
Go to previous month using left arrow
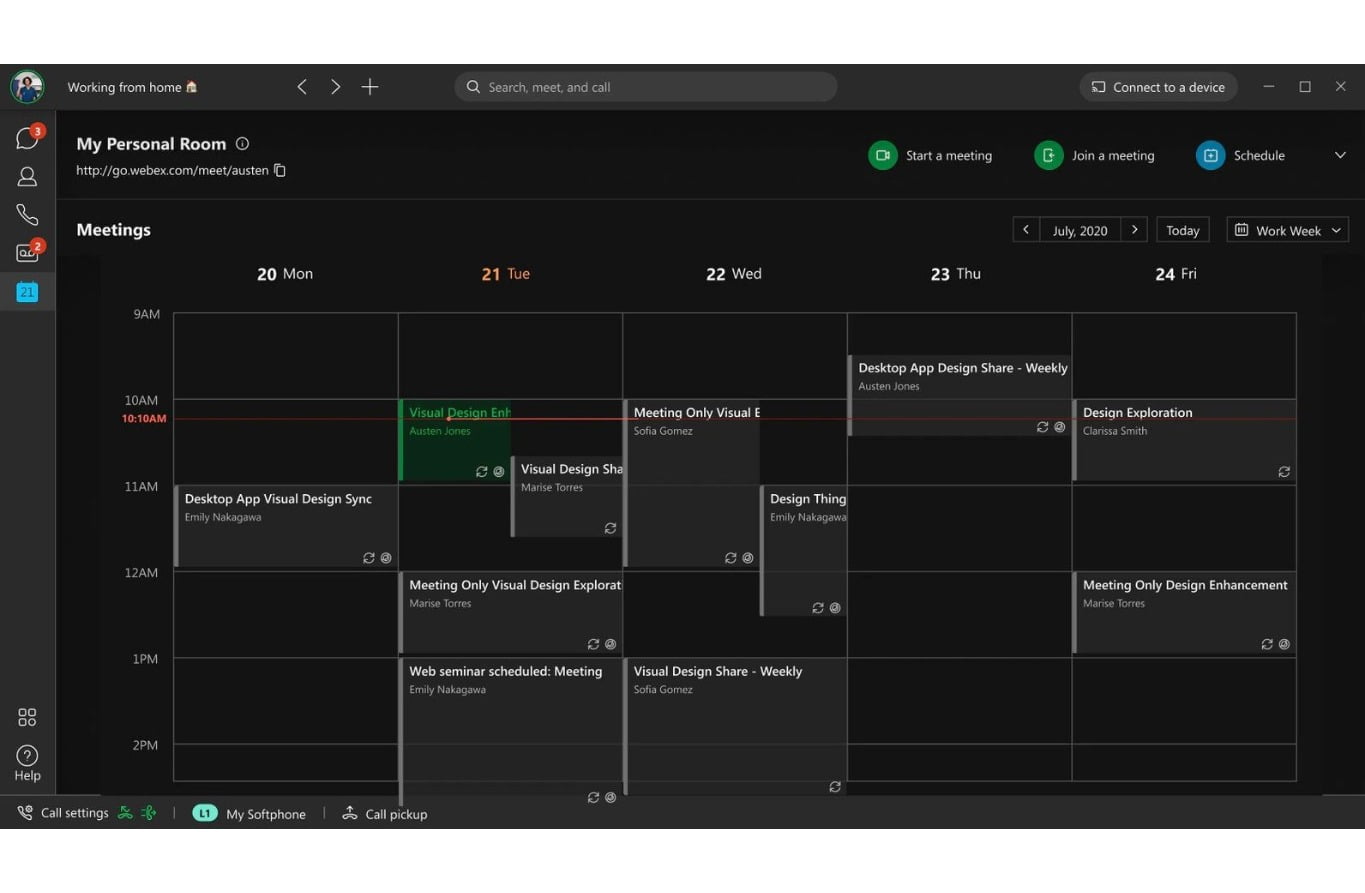pyautogui.click(x=1026, y=230)
